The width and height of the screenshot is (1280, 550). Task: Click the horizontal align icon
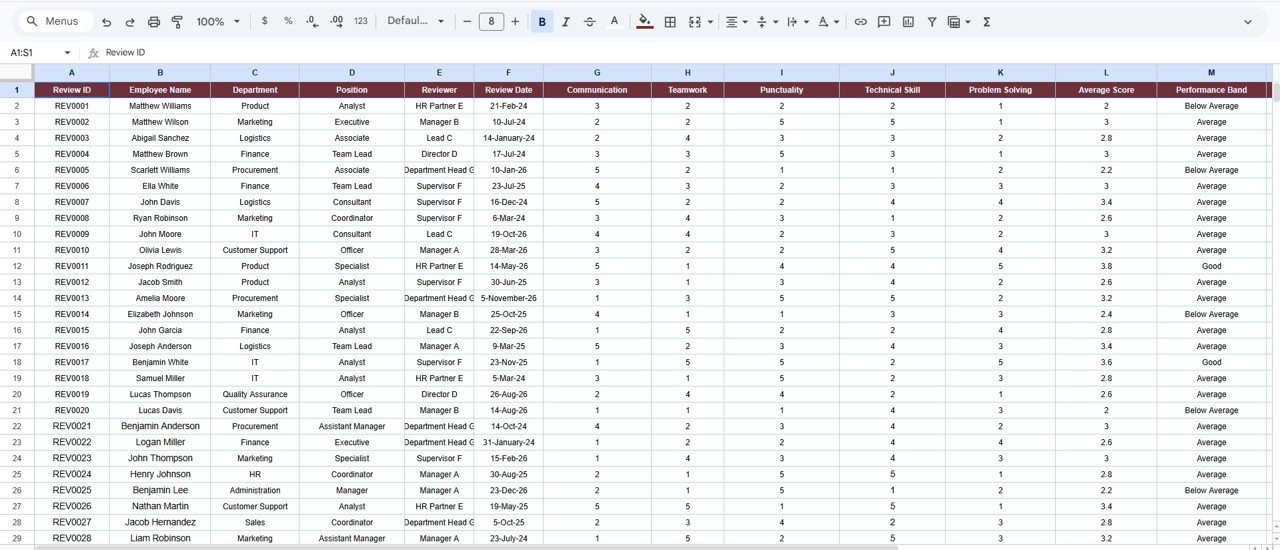tap(732, 21)
